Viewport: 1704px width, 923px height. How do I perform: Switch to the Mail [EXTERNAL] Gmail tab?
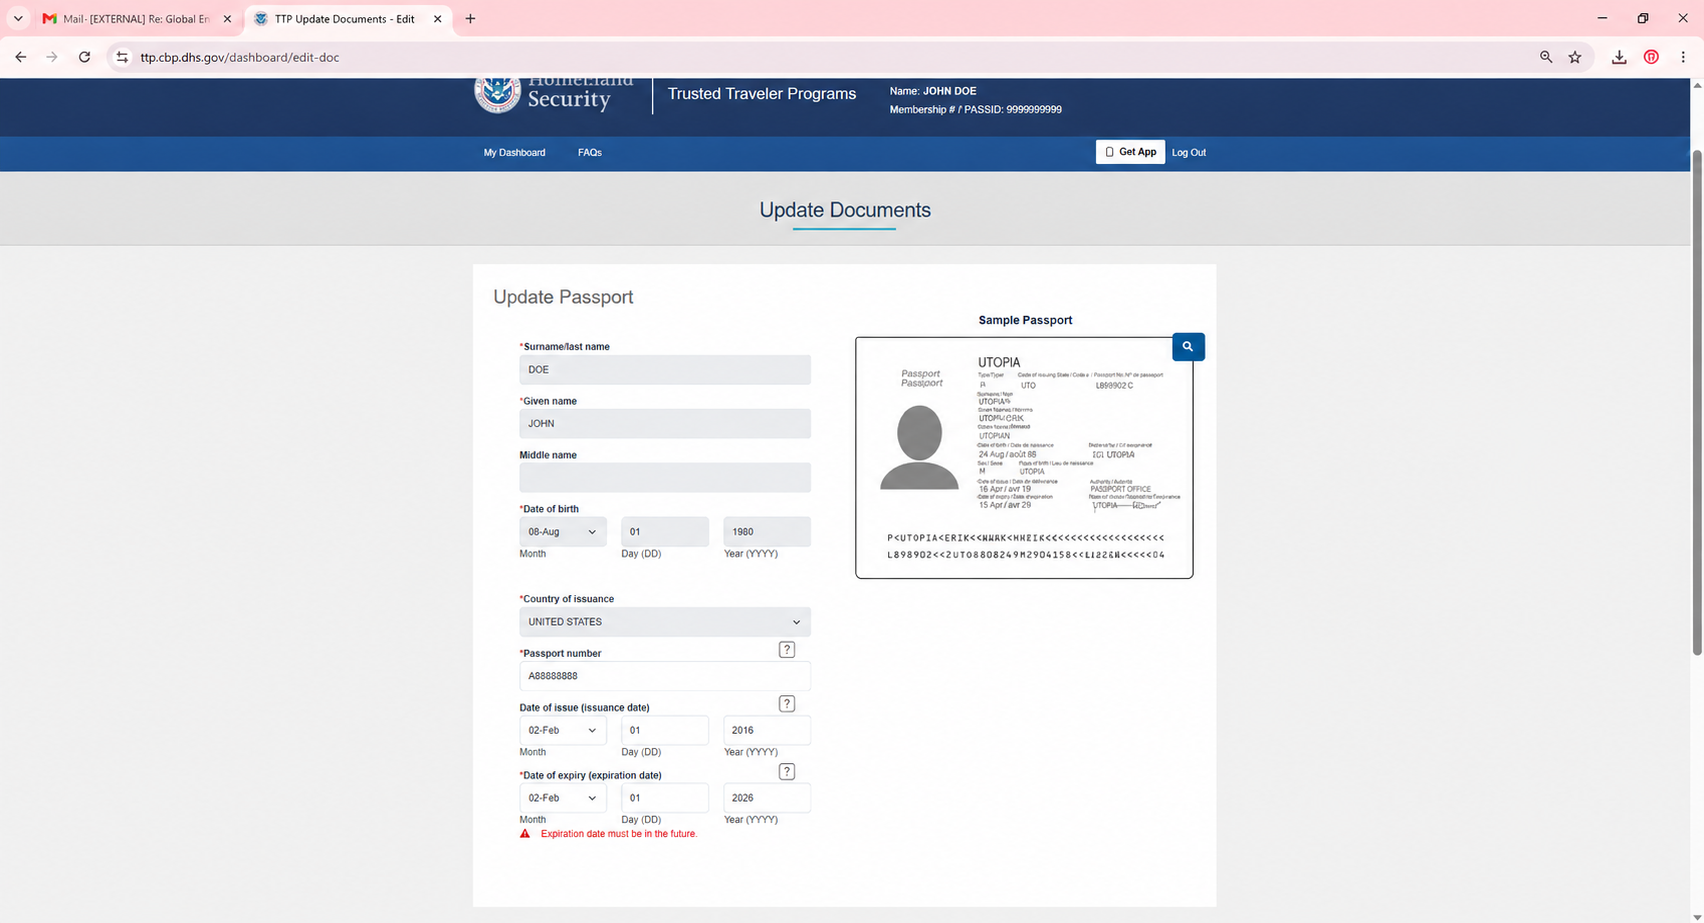137,19
